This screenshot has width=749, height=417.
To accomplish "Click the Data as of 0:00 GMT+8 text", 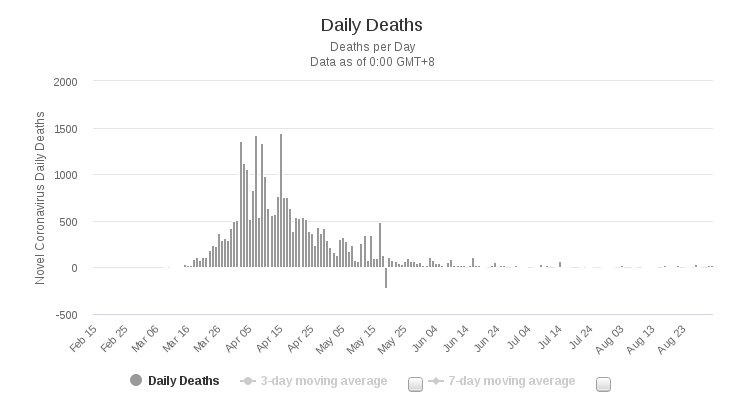I will tap(372, 62).
